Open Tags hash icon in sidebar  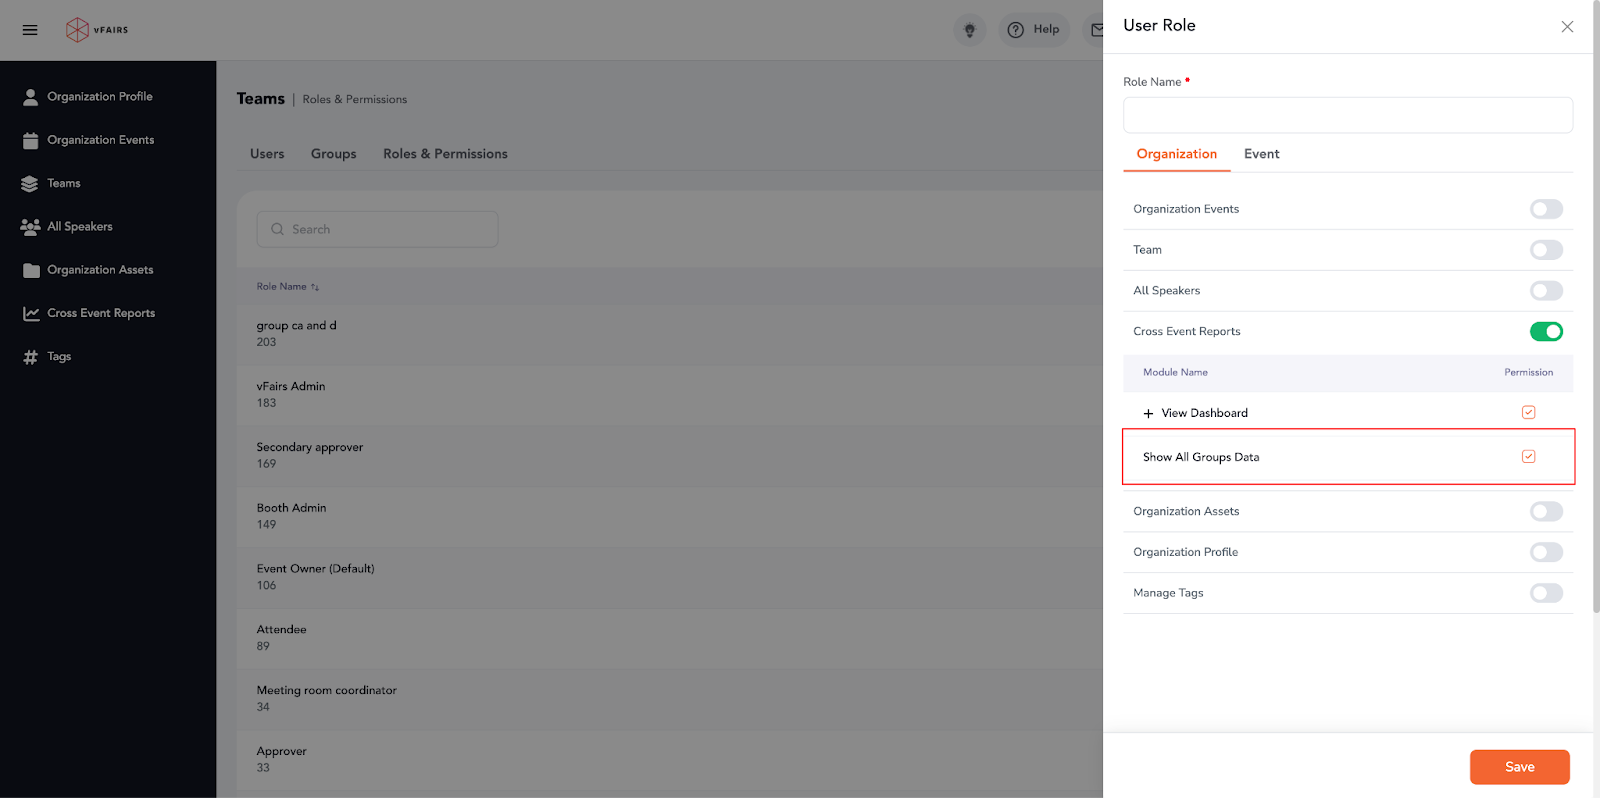click(31, 357)
